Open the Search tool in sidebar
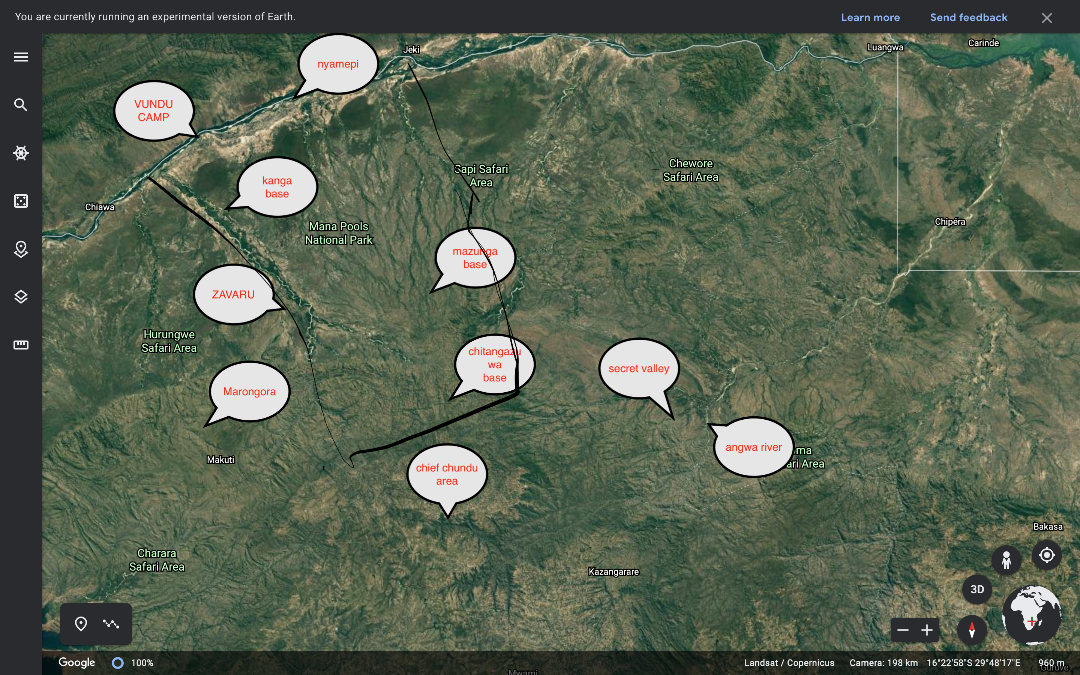This screenshot has height=675, width=1080. [21, 105]
